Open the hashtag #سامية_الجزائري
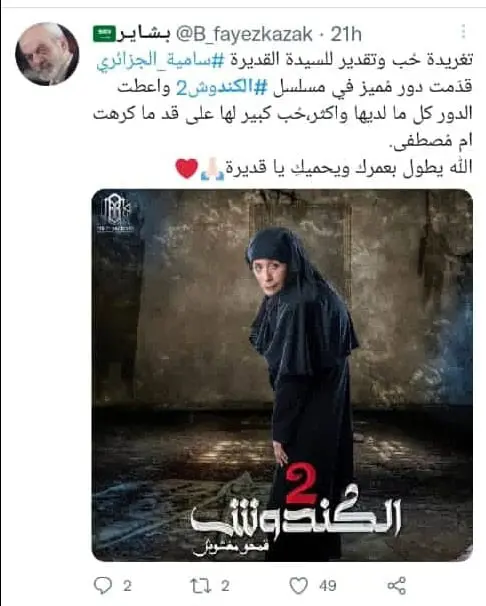Viewport: 486px width, 606px height. coord(160,61)
